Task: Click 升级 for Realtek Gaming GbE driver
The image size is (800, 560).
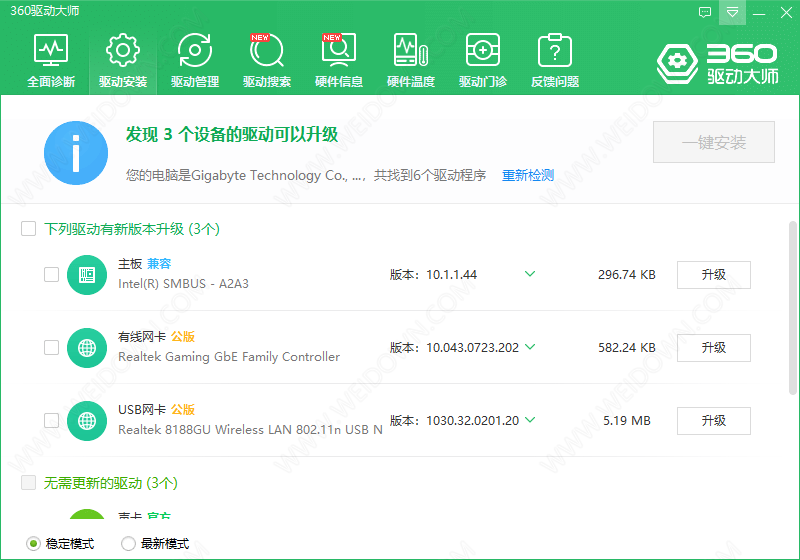Action: [x=714, y=348]
